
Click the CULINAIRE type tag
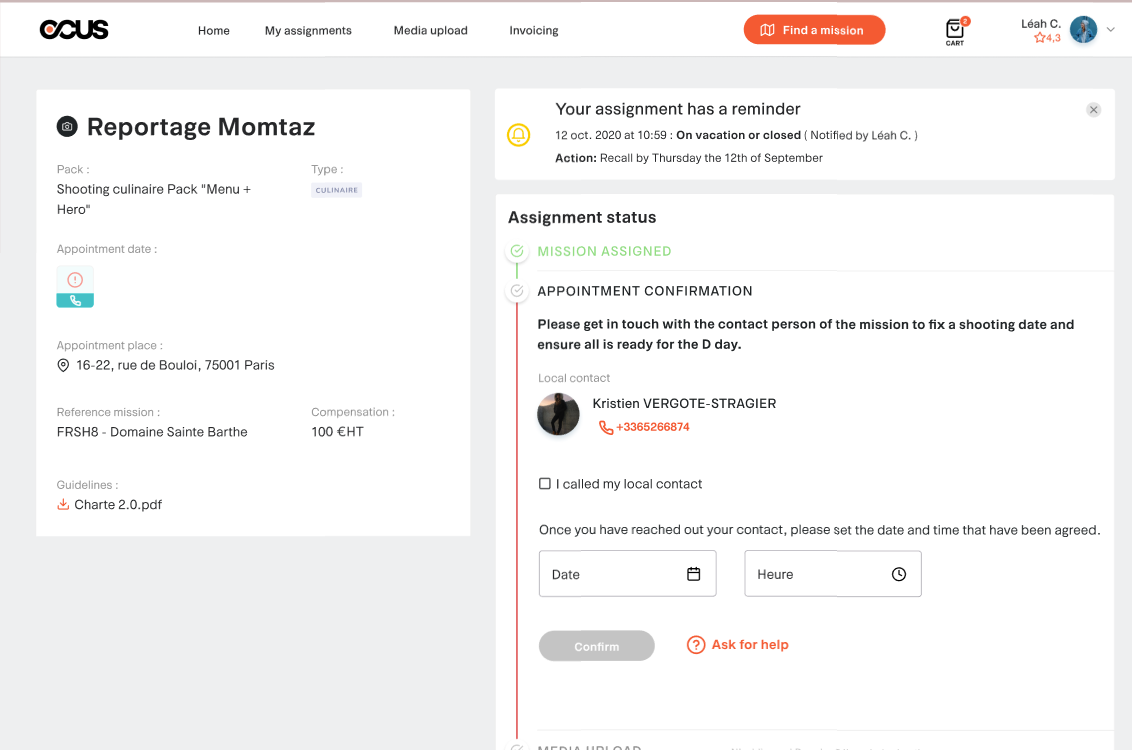point(336,190)
